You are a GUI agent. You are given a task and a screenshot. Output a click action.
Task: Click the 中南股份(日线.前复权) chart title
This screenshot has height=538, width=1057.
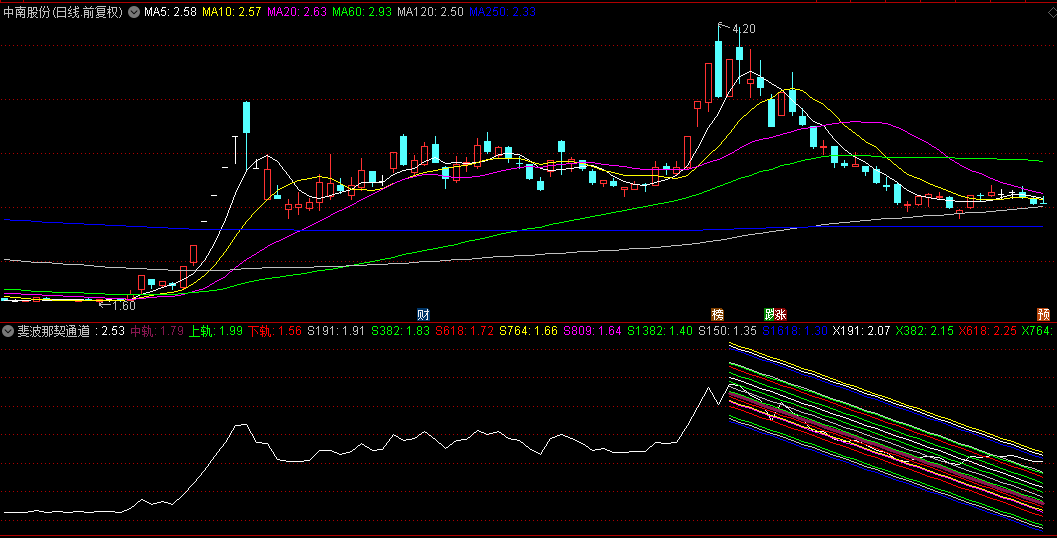pyautogui.click(x=63, y=12)
